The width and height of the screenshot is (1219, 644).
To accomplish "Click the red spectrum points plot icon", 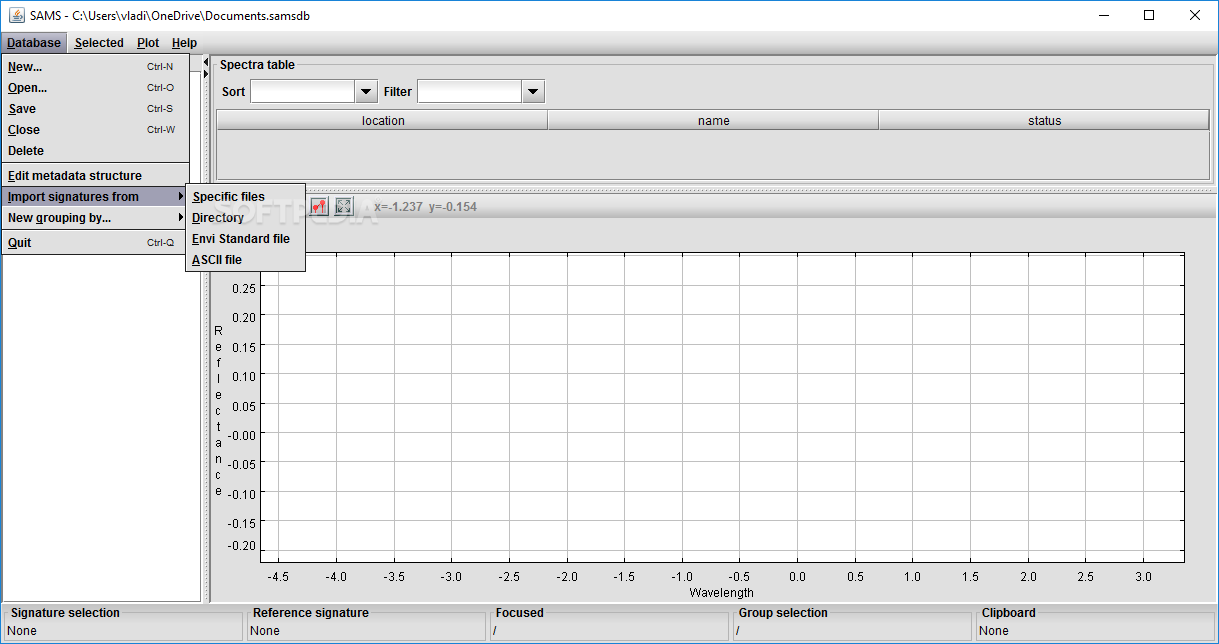I will click(320, 206).
